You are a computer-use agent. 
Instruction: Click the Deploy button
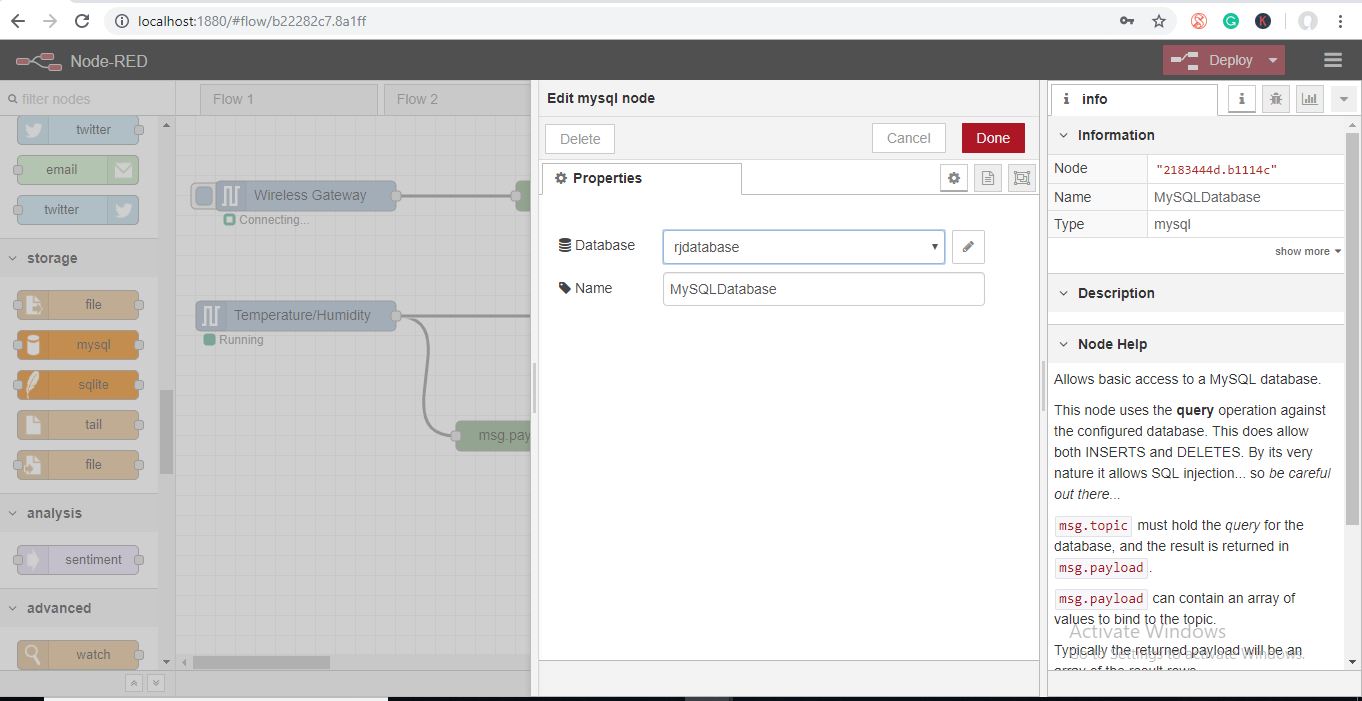[1212, 60]
